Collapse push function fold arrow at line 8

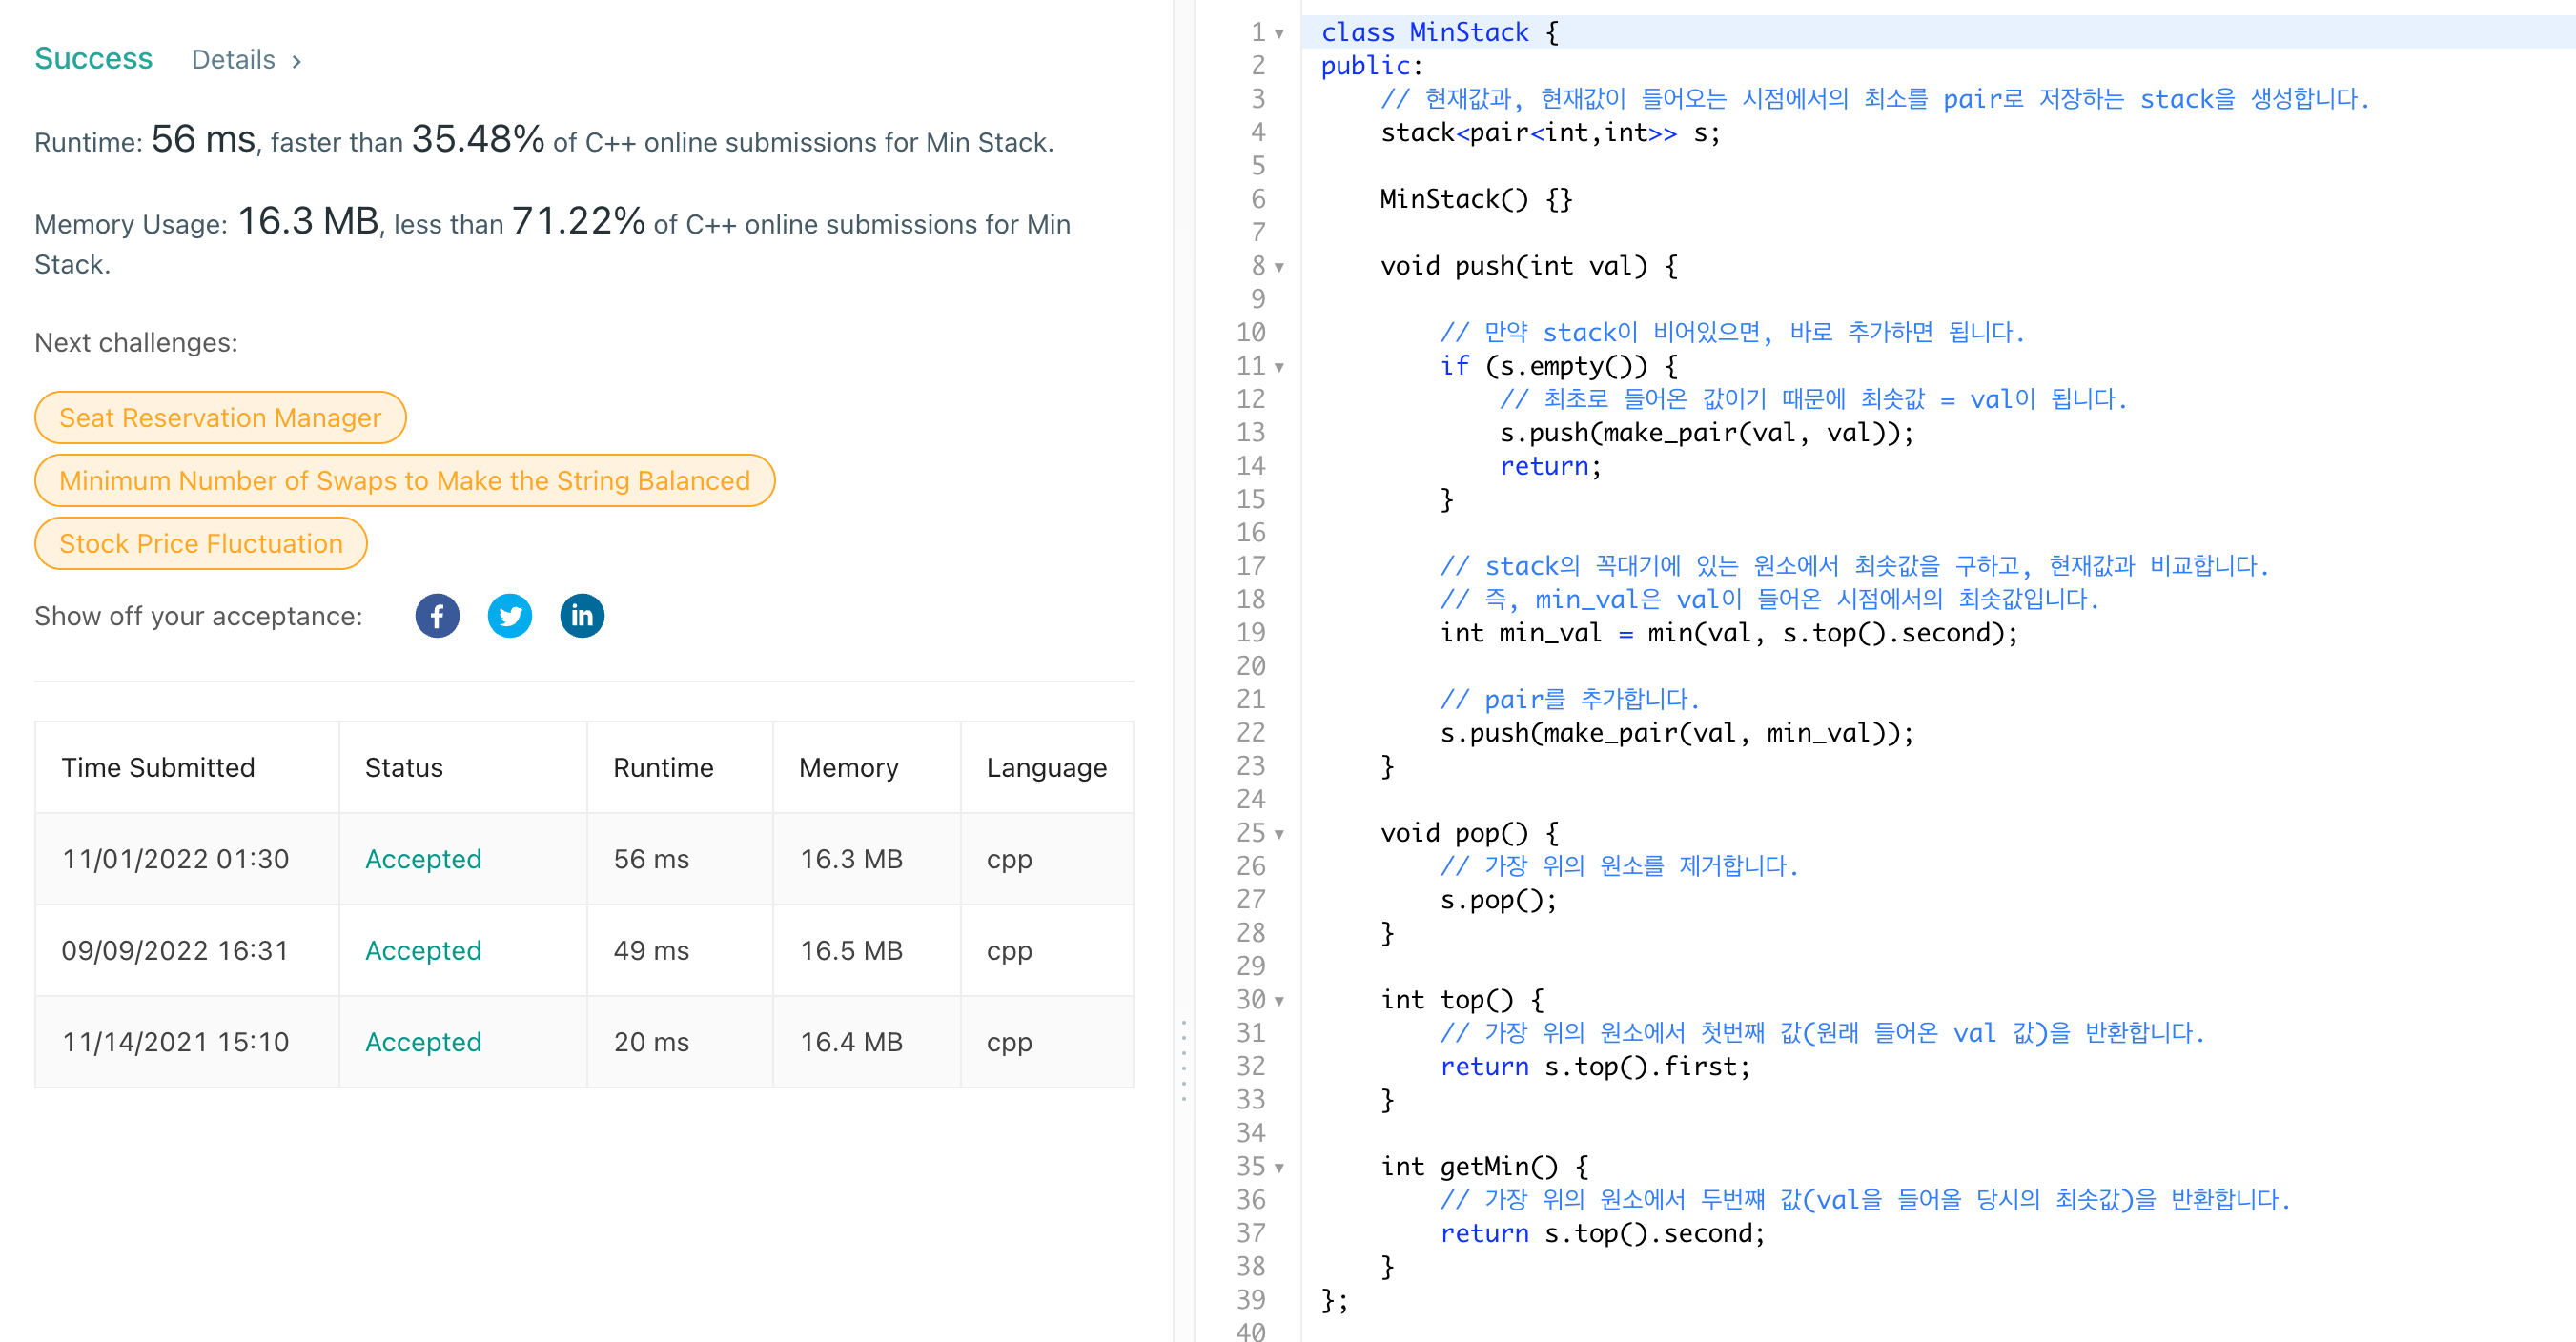tap(1279, 267)
